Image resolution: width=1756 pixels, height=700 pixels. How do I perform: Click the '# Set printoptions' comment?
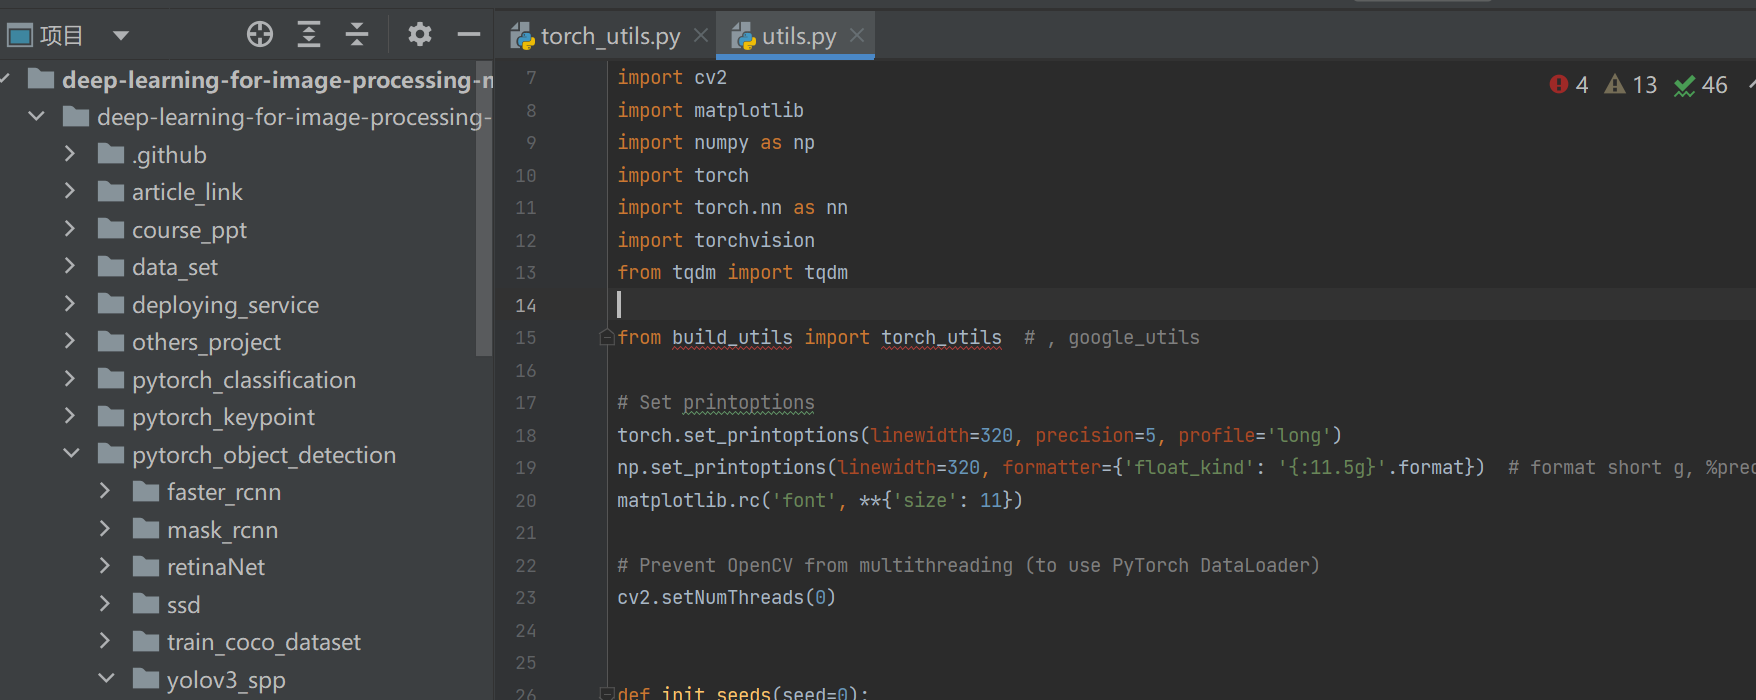tap(716, 403)
